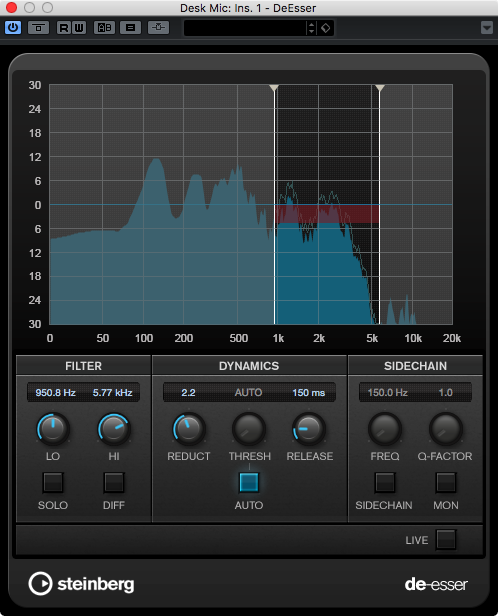Step presets with the up/down arrows
Image resolution: width=498 pixels, height=616 pixels.
click(x=311, y=28)
